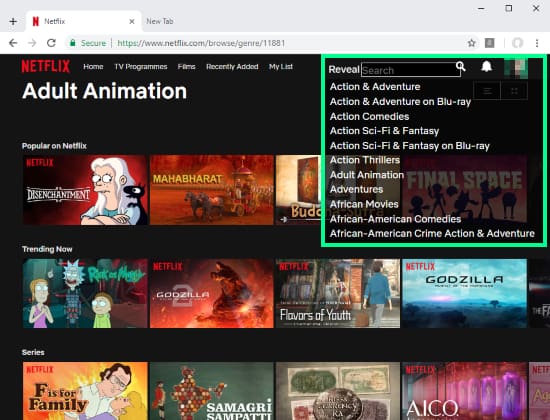Screen dimensions: 550x420
Task: Pick Adult Animation in genre list
Action: point(367,175)
